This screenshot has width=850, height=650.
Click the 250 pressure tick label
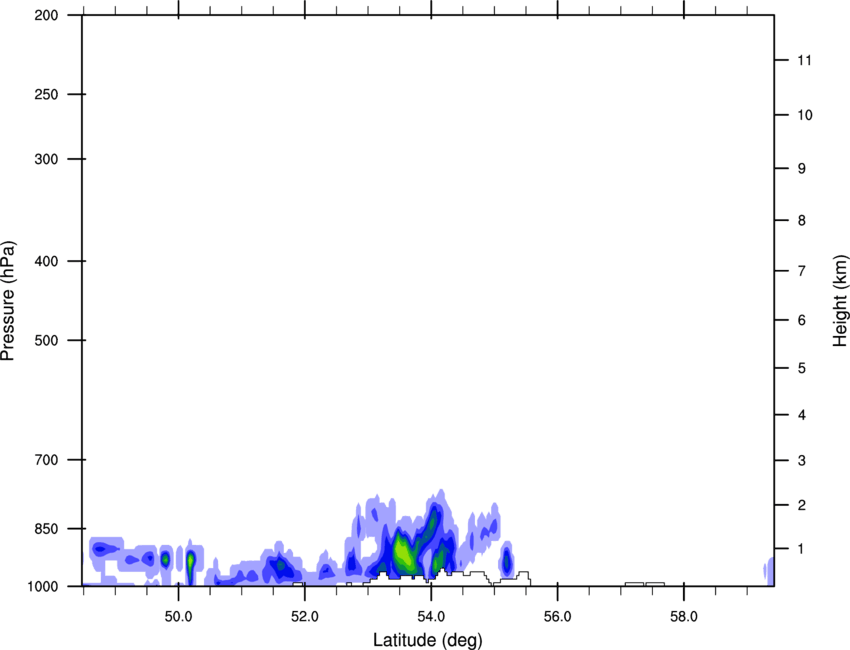pyautogui.click(x=46, y=94)
